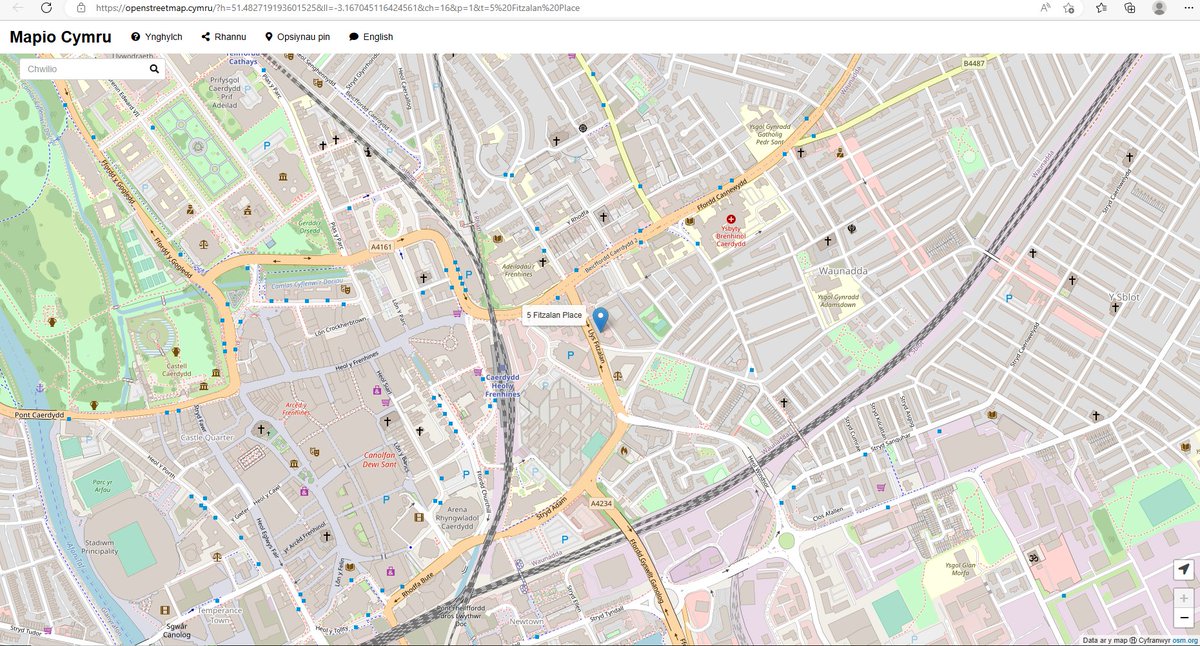1200x646 pixels.
Task: Open the Collections icon
Action: (x=1129, y=8)
